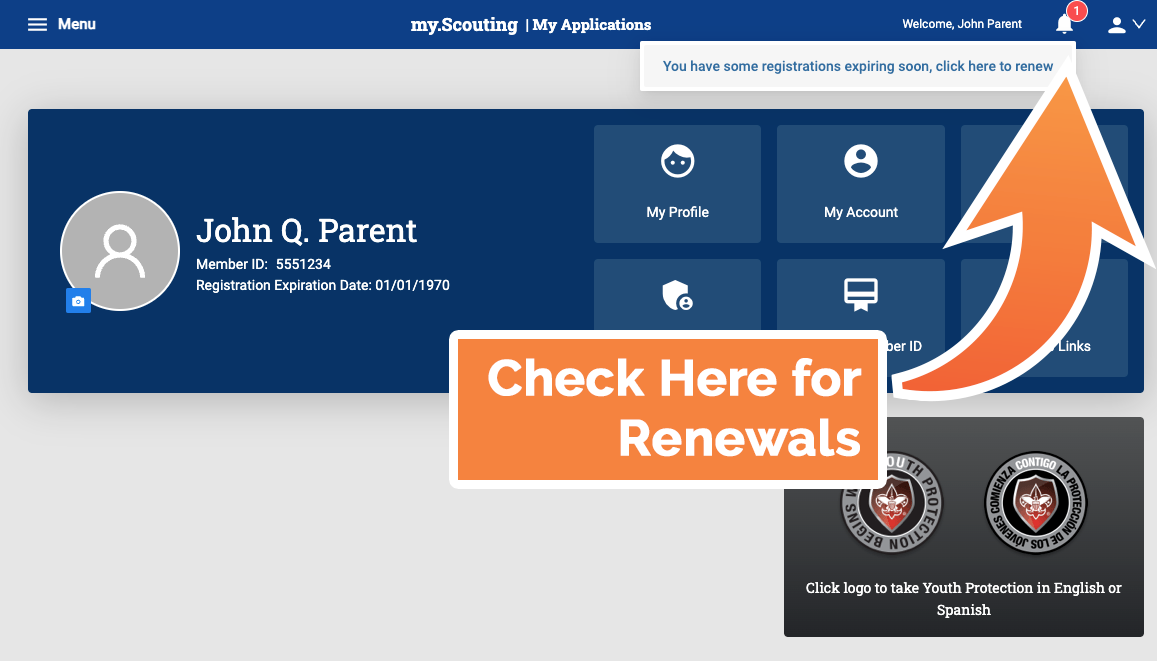Click the camera icon on the profile photo
1157x661 pixels.
tap(78, 300)
